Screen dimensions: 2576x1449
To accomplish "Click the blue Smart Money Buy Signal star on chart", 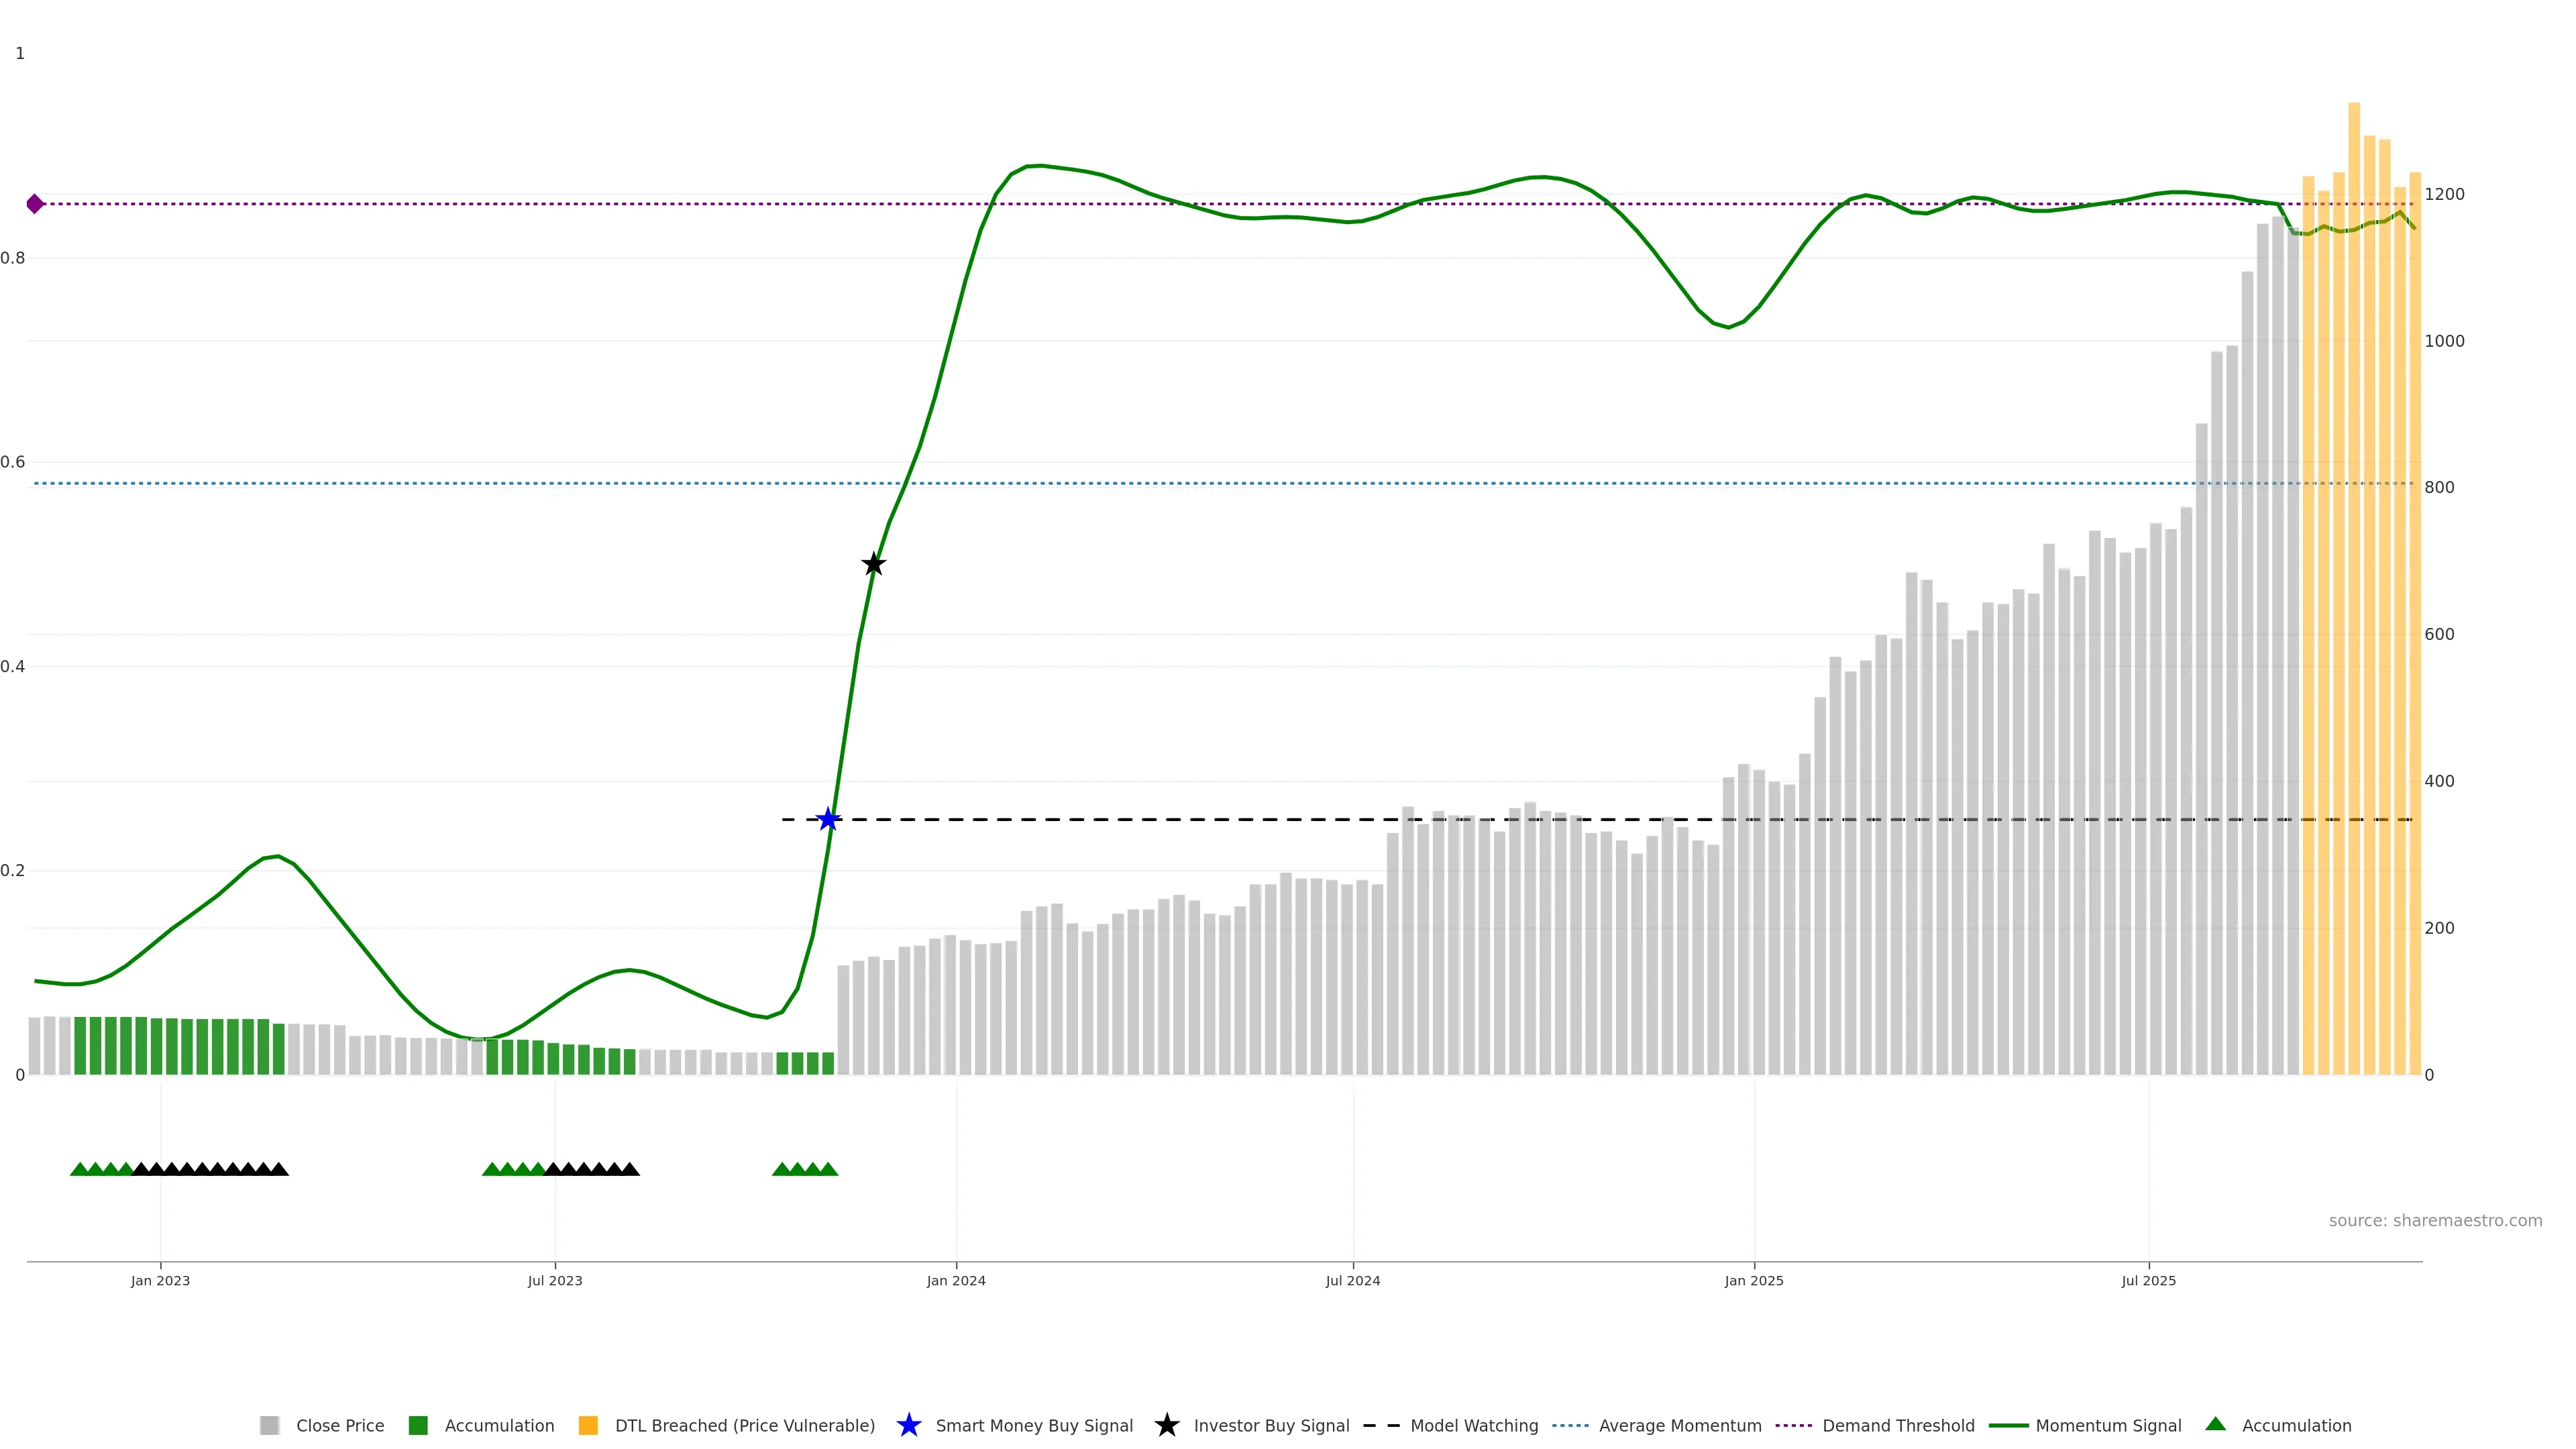I will click(828, 819).
